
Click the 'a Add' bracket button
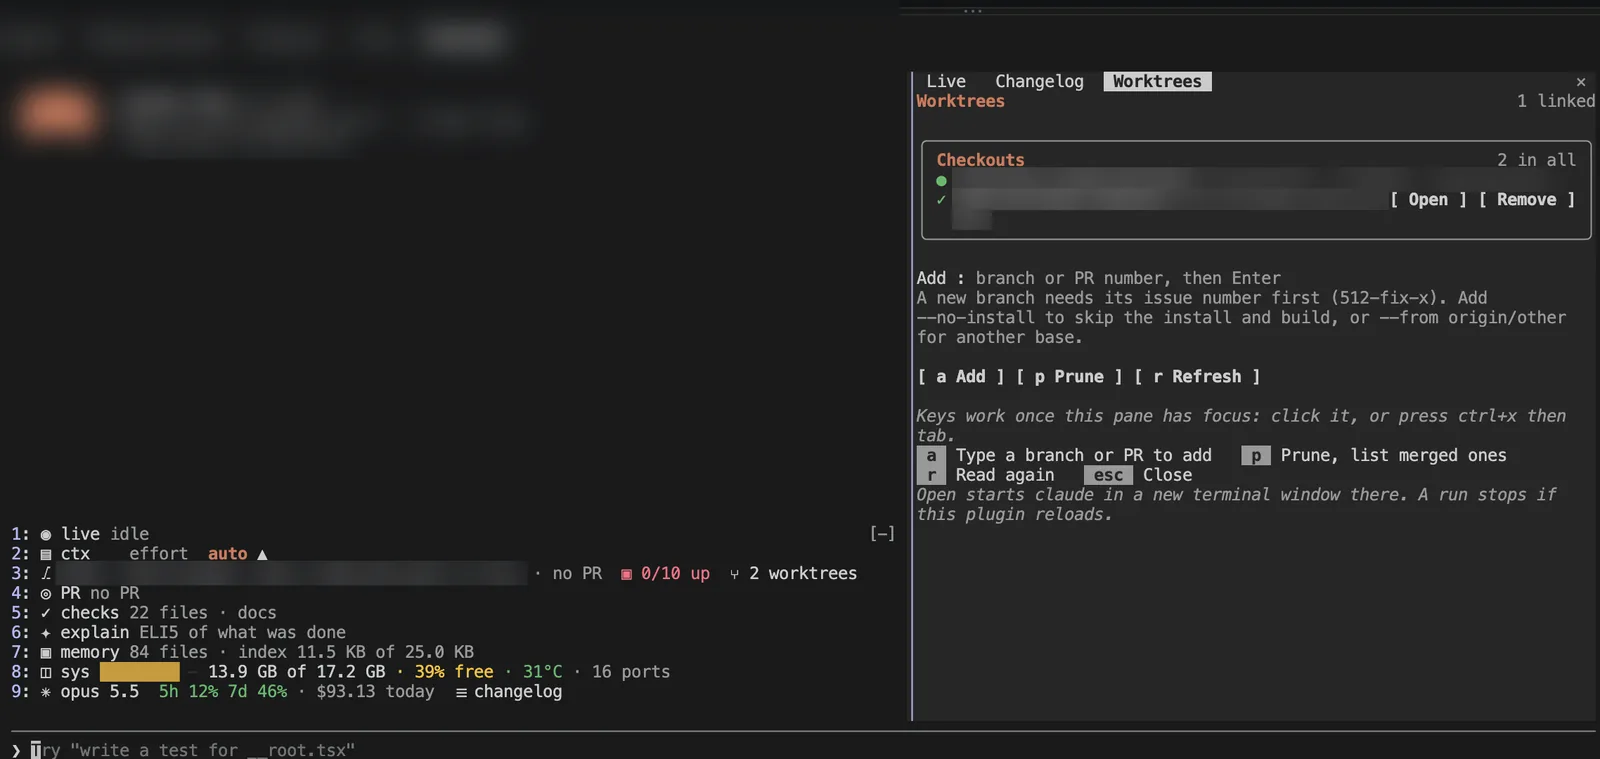[x=961, y=376]
